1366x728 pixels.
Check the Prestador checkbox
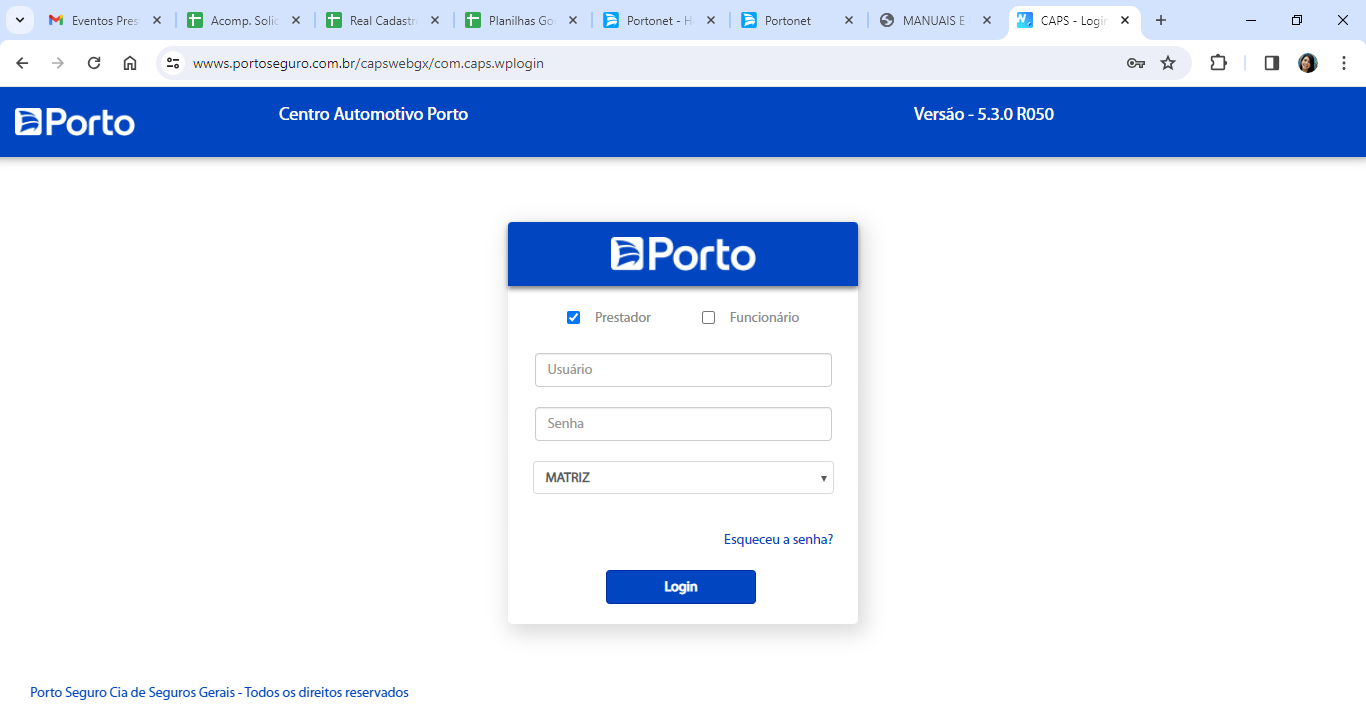tap(573, 318)
